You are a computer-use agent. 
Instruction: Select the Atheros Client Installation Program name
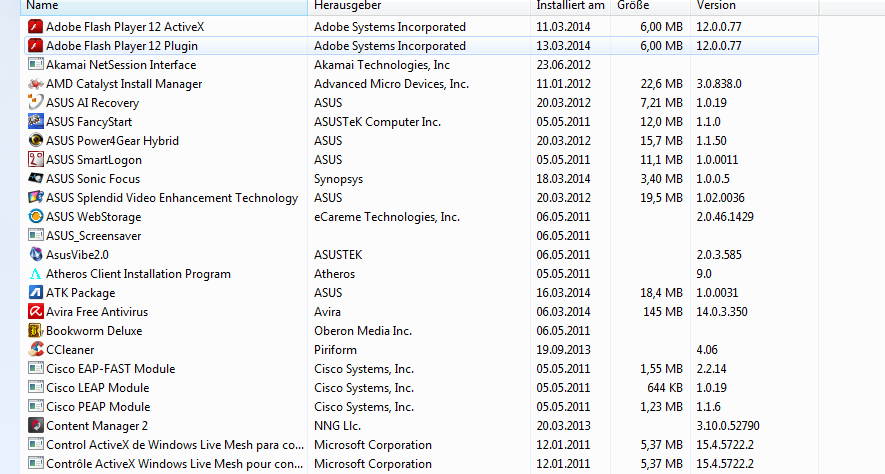point(138,274)
